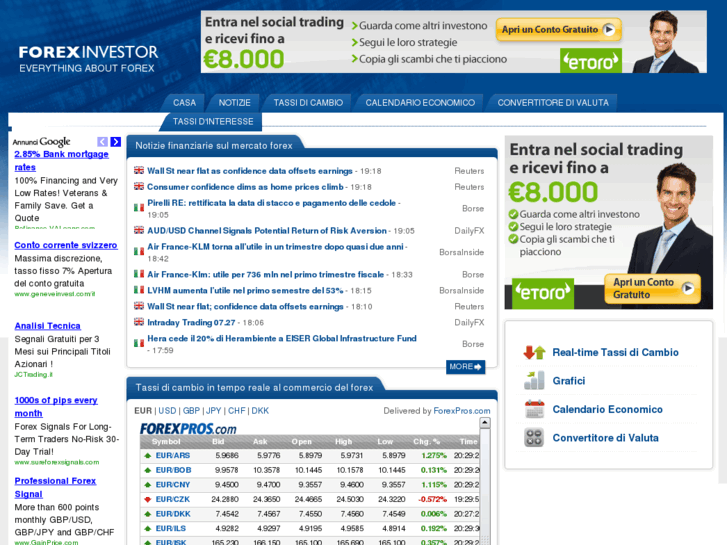Image resolution: width=727 pixels, height=545 pixels.
Task: Click the Chg. % column header
Action: (426, 442)
